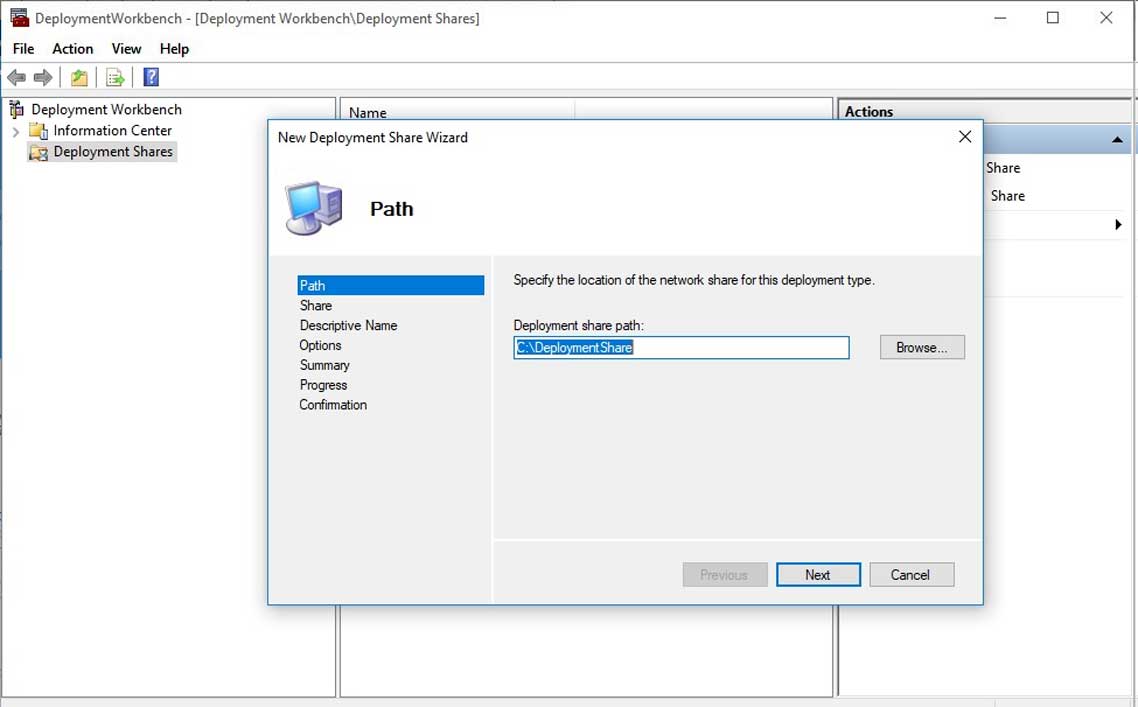Screen dimensions: 1138x707
Task: Click the disabled Previous button
Action: (x=724, y=574)
